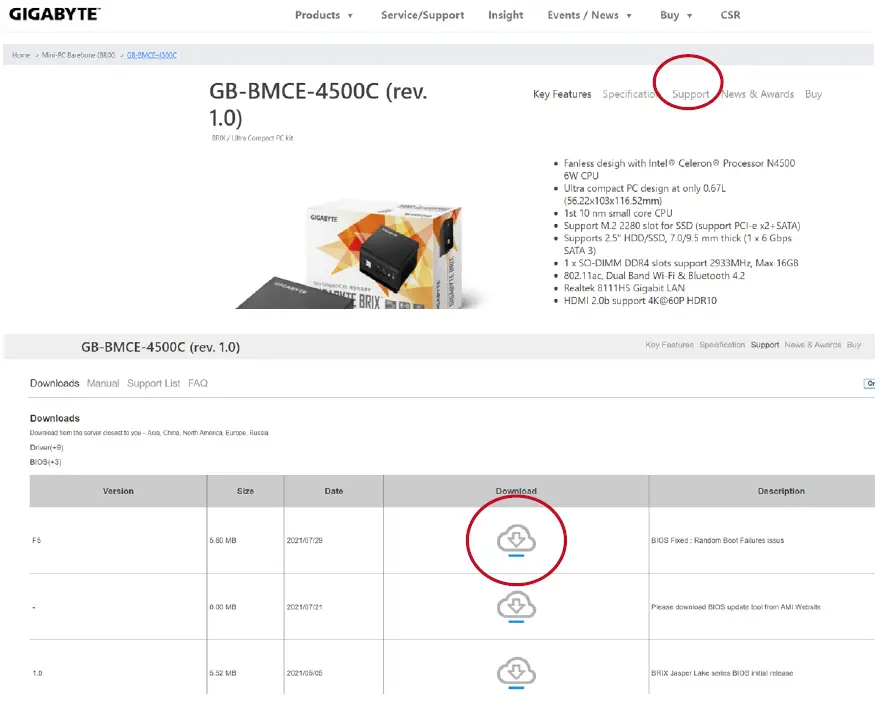The height and width of the screenshot is (712, 880).
Task: Expand the Events / News dropdown arrow
Action: click(x=629, y=16)
